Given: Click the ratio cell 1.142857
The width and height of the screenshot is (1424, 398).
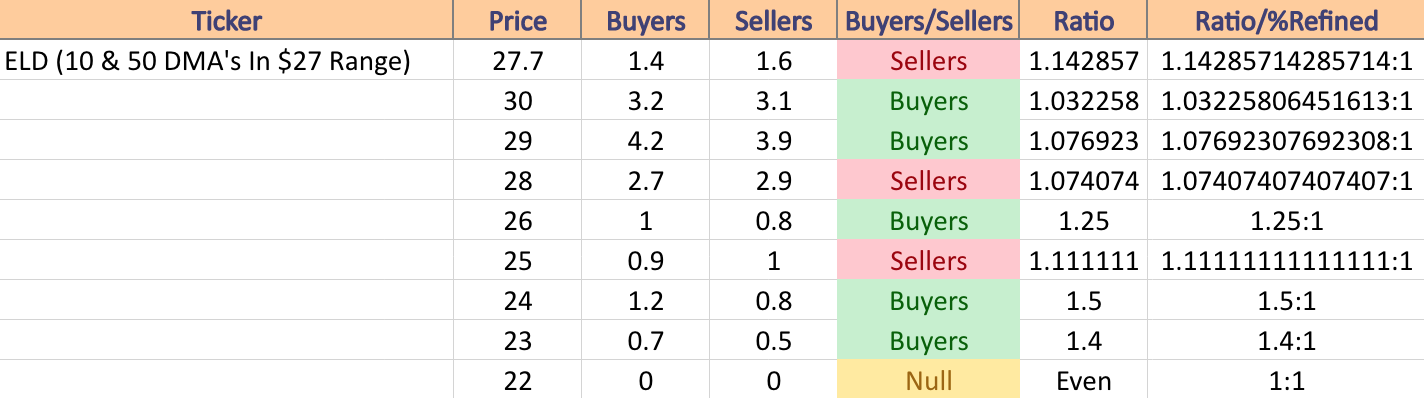Looking at the screenshot, I should (1084, 61).
